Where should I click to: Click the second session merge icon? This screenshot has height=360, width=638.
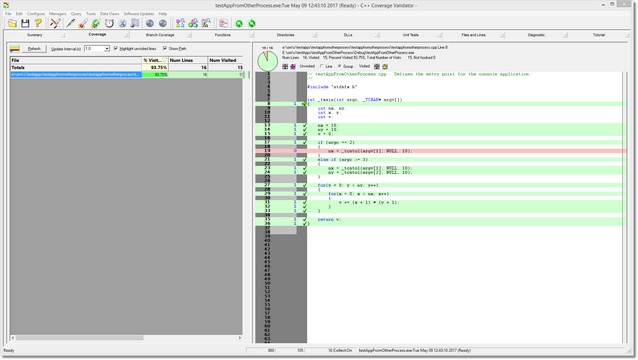193,24
